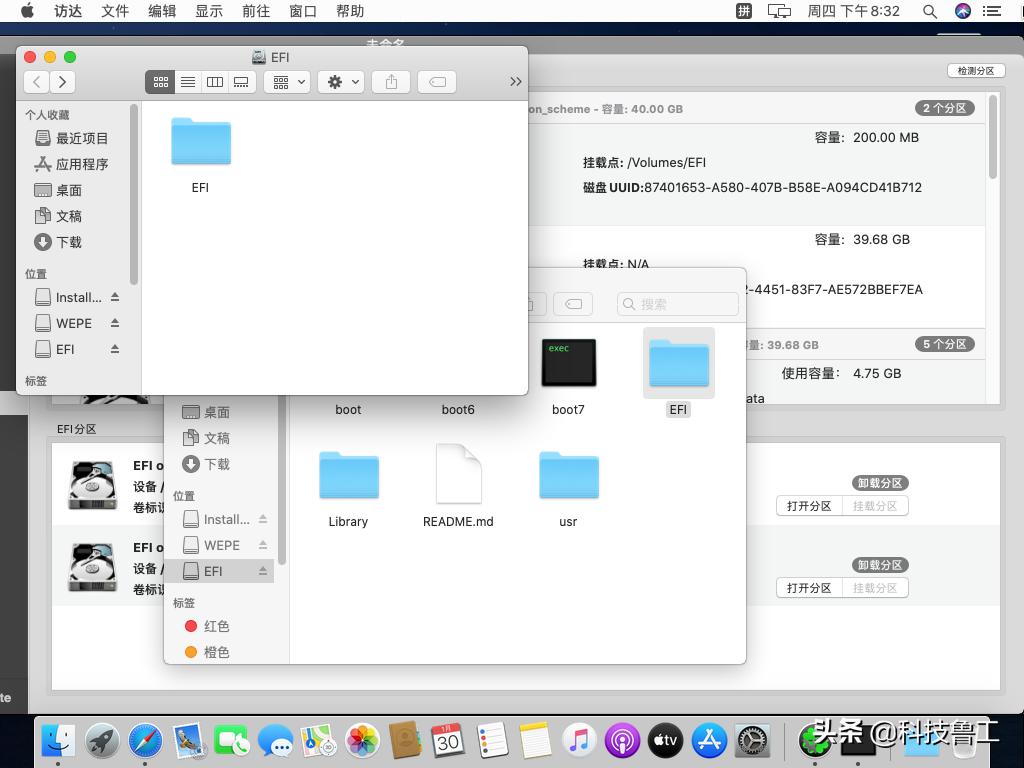Image resolution: width=1024 pixels, height=768 pixels.
Task: Open the action gear dropdown menu
Action: (x=337, y=82)
